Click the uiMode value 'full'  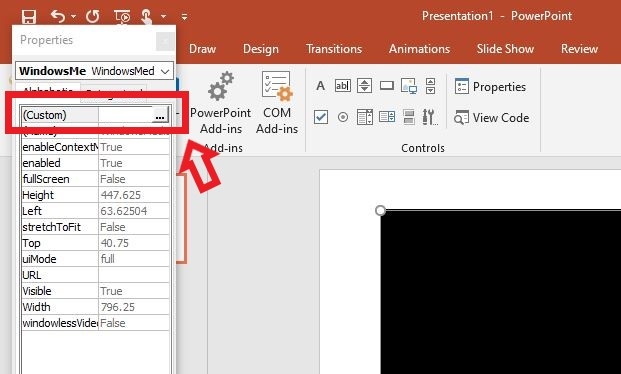[134, 259]
